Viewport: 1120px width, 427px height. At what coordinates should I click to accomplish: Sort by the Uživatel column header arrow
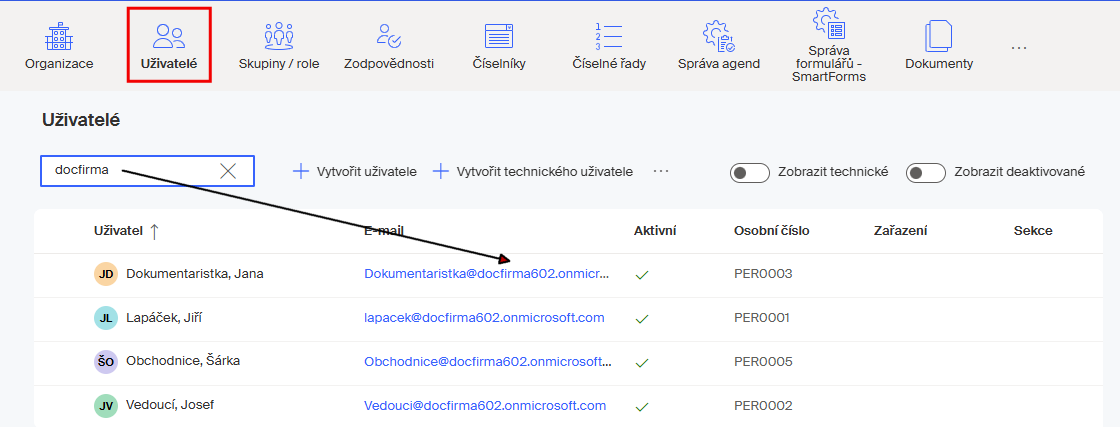pos(154,231)
